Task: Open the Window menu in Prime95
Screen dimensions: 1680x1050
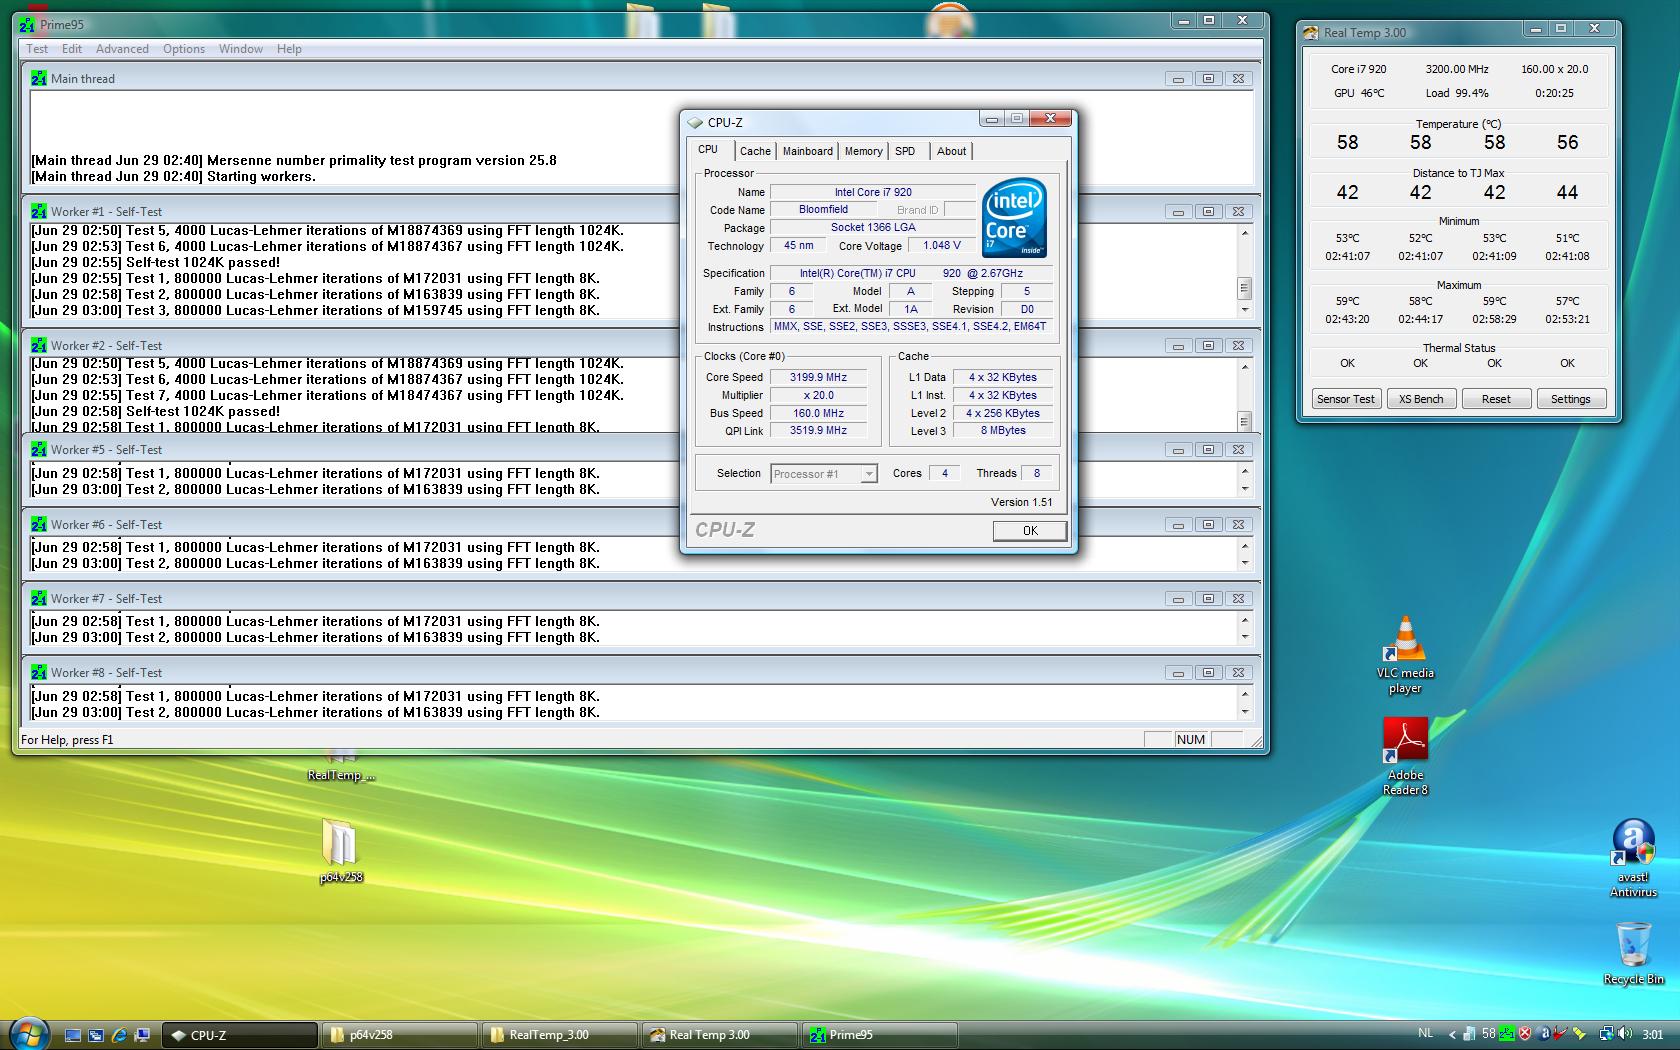Action: (241, 48)
